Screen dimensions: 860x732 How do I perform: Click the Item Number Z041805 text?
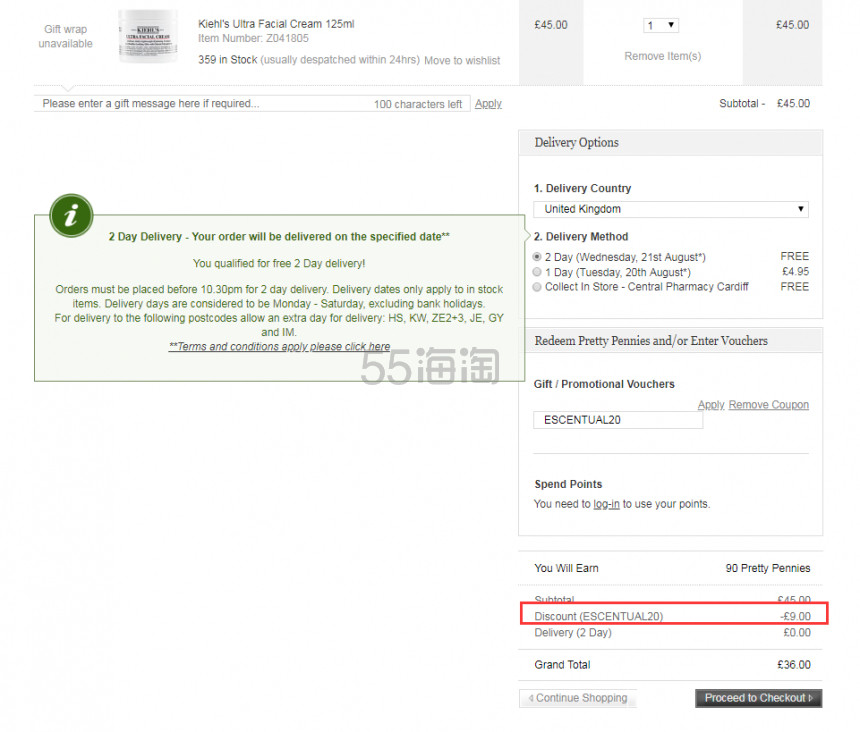tap(253, 38)
